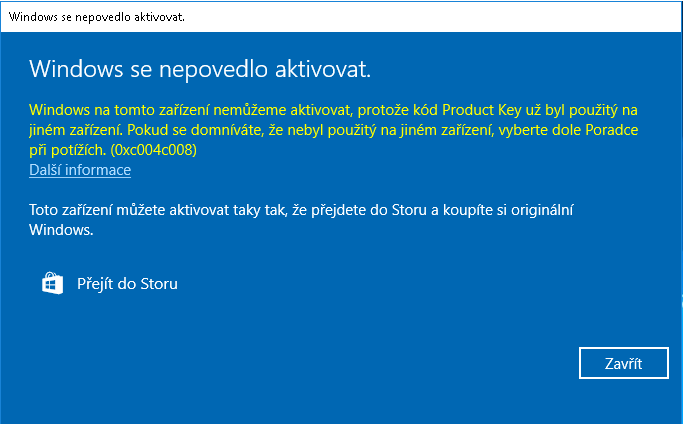Open the Další informace link
The width and height of the screenshot is (684, 424).
[x=80, y=170]
